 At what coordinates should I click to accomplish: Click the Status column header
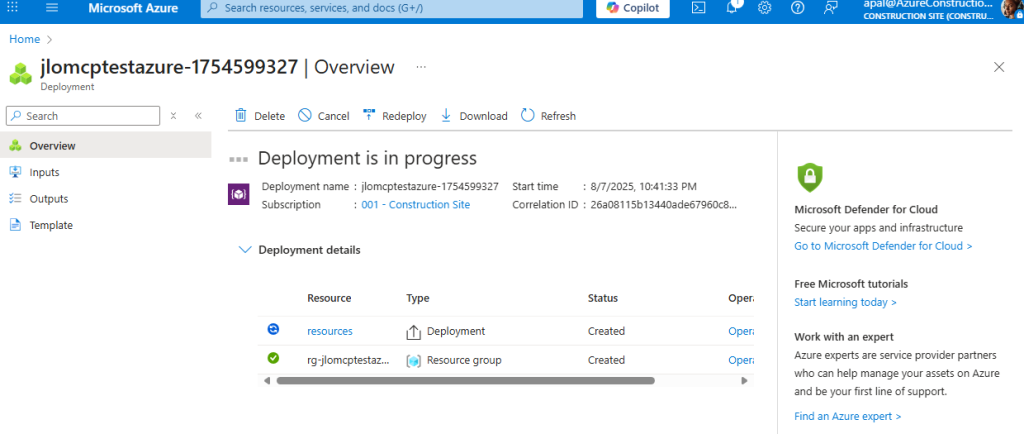tap(603, 298)
